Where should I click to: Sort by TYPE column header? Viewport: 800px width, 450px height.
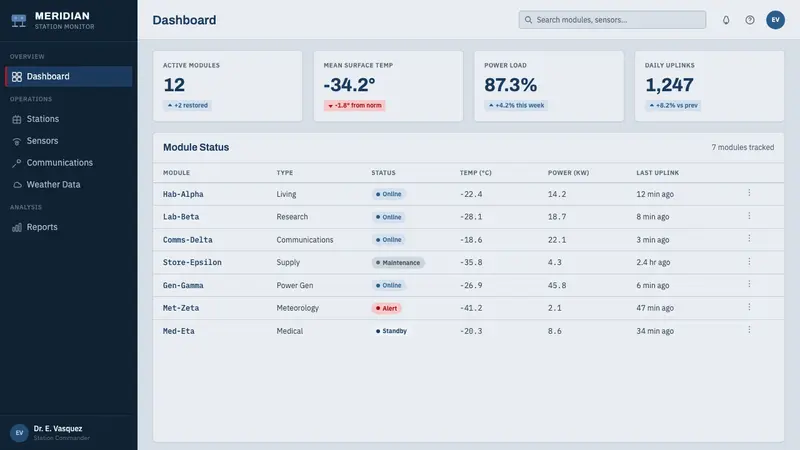click(x=285, y=173)
